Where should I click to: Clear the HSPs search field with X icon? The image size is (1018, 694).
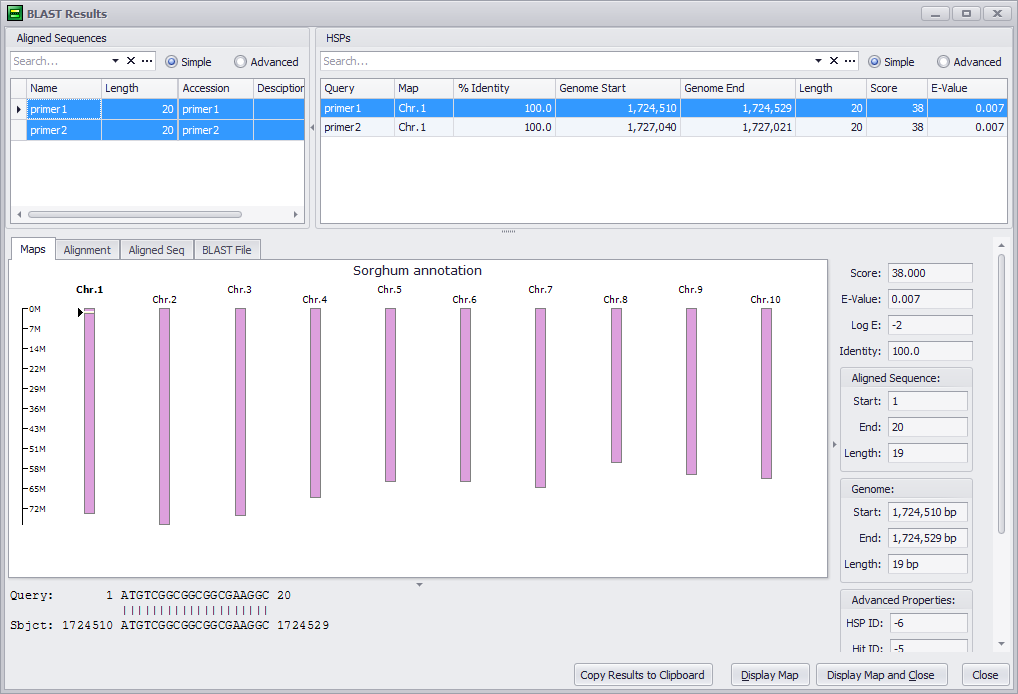point(834,61)
